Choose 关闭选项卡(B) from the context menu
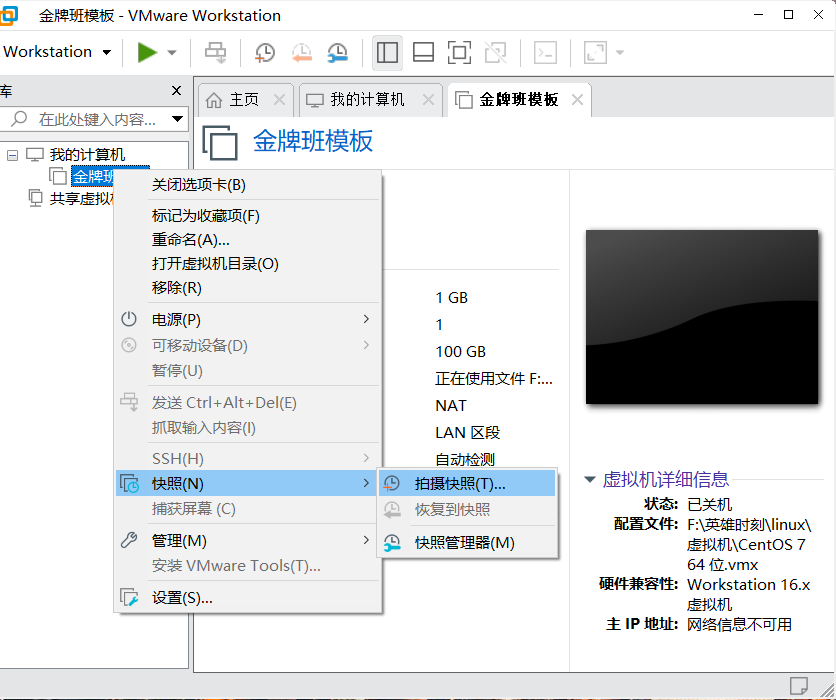The height and width of the screenshot is (700, 836). coord(248,185)
